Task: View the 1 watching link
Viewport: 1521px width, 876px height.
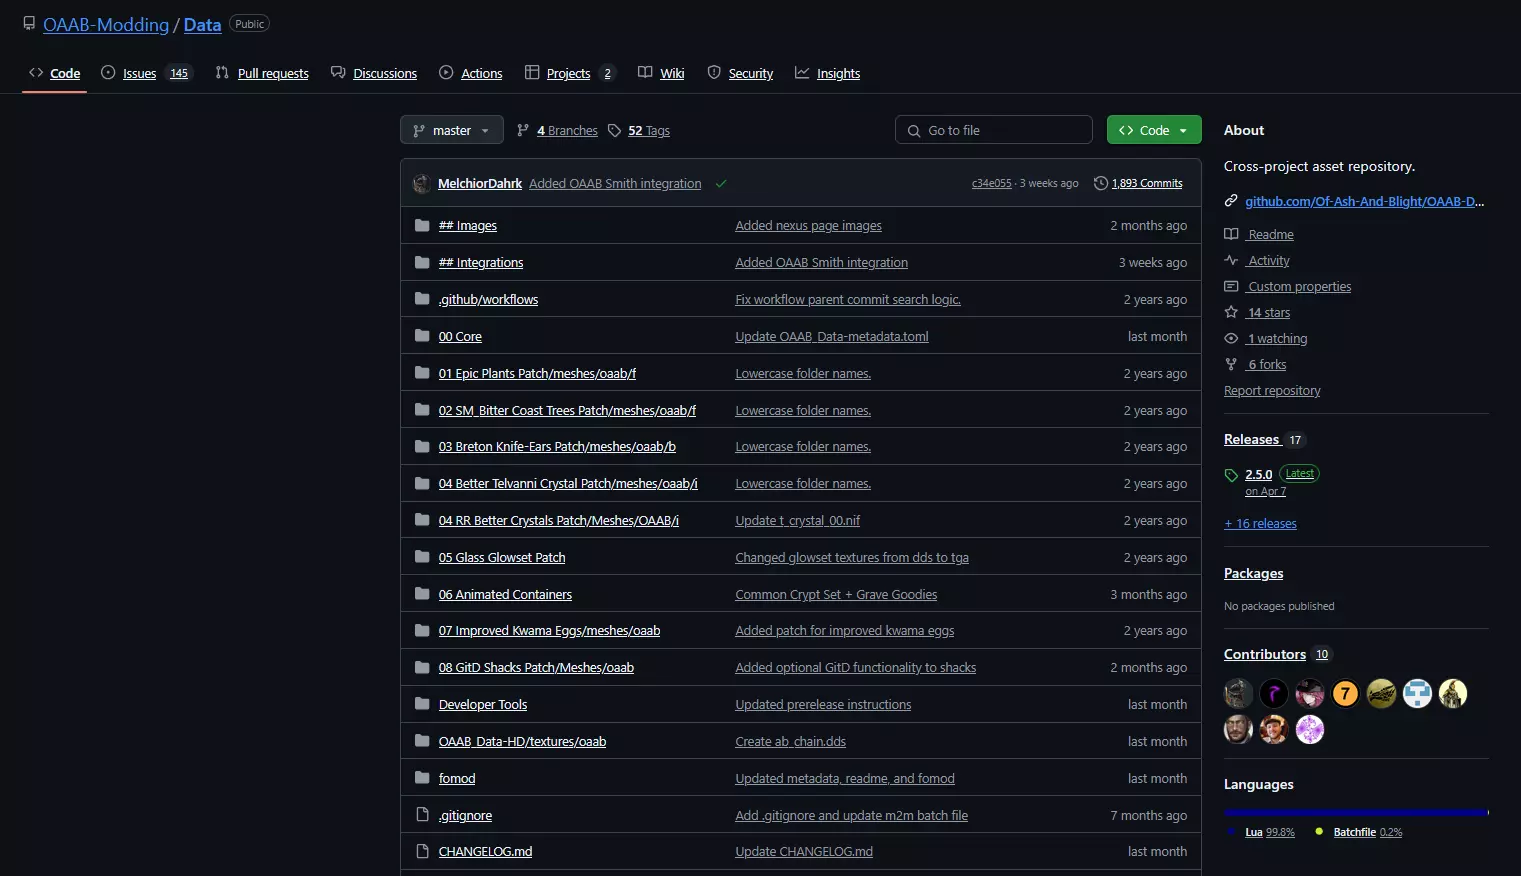Action: [1277, 339]
